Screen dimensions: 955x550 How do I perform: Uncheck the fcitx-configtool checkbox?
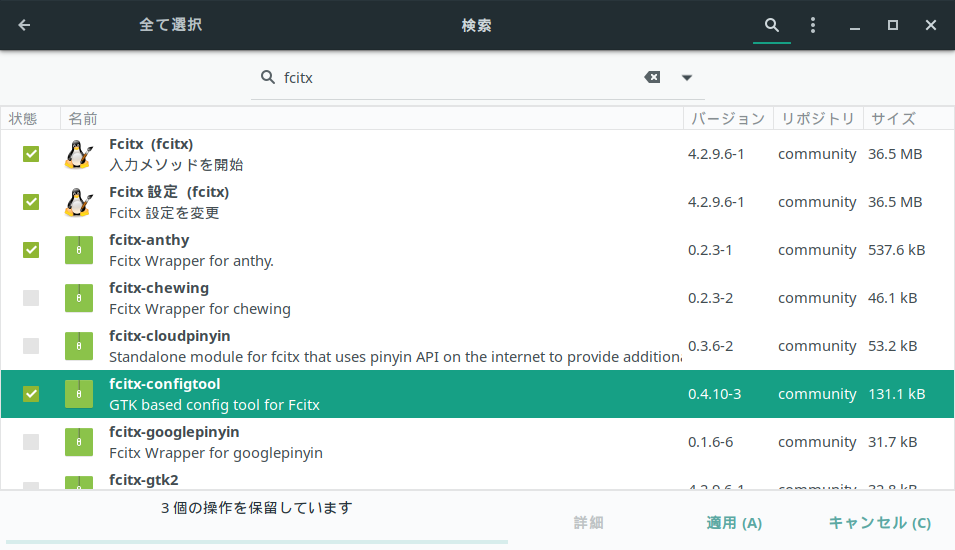[x=31, y=394]
